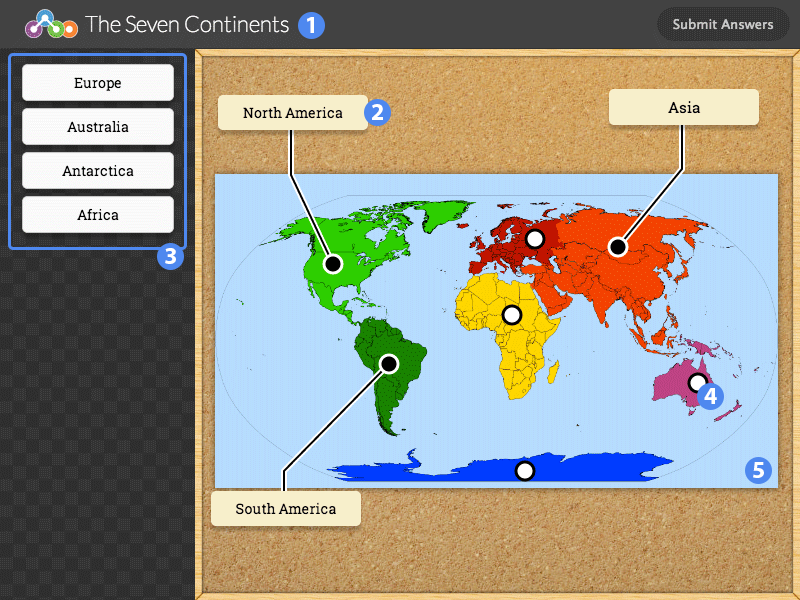
Task: Select the Africa label in the list
Action: tap(98, 215)
